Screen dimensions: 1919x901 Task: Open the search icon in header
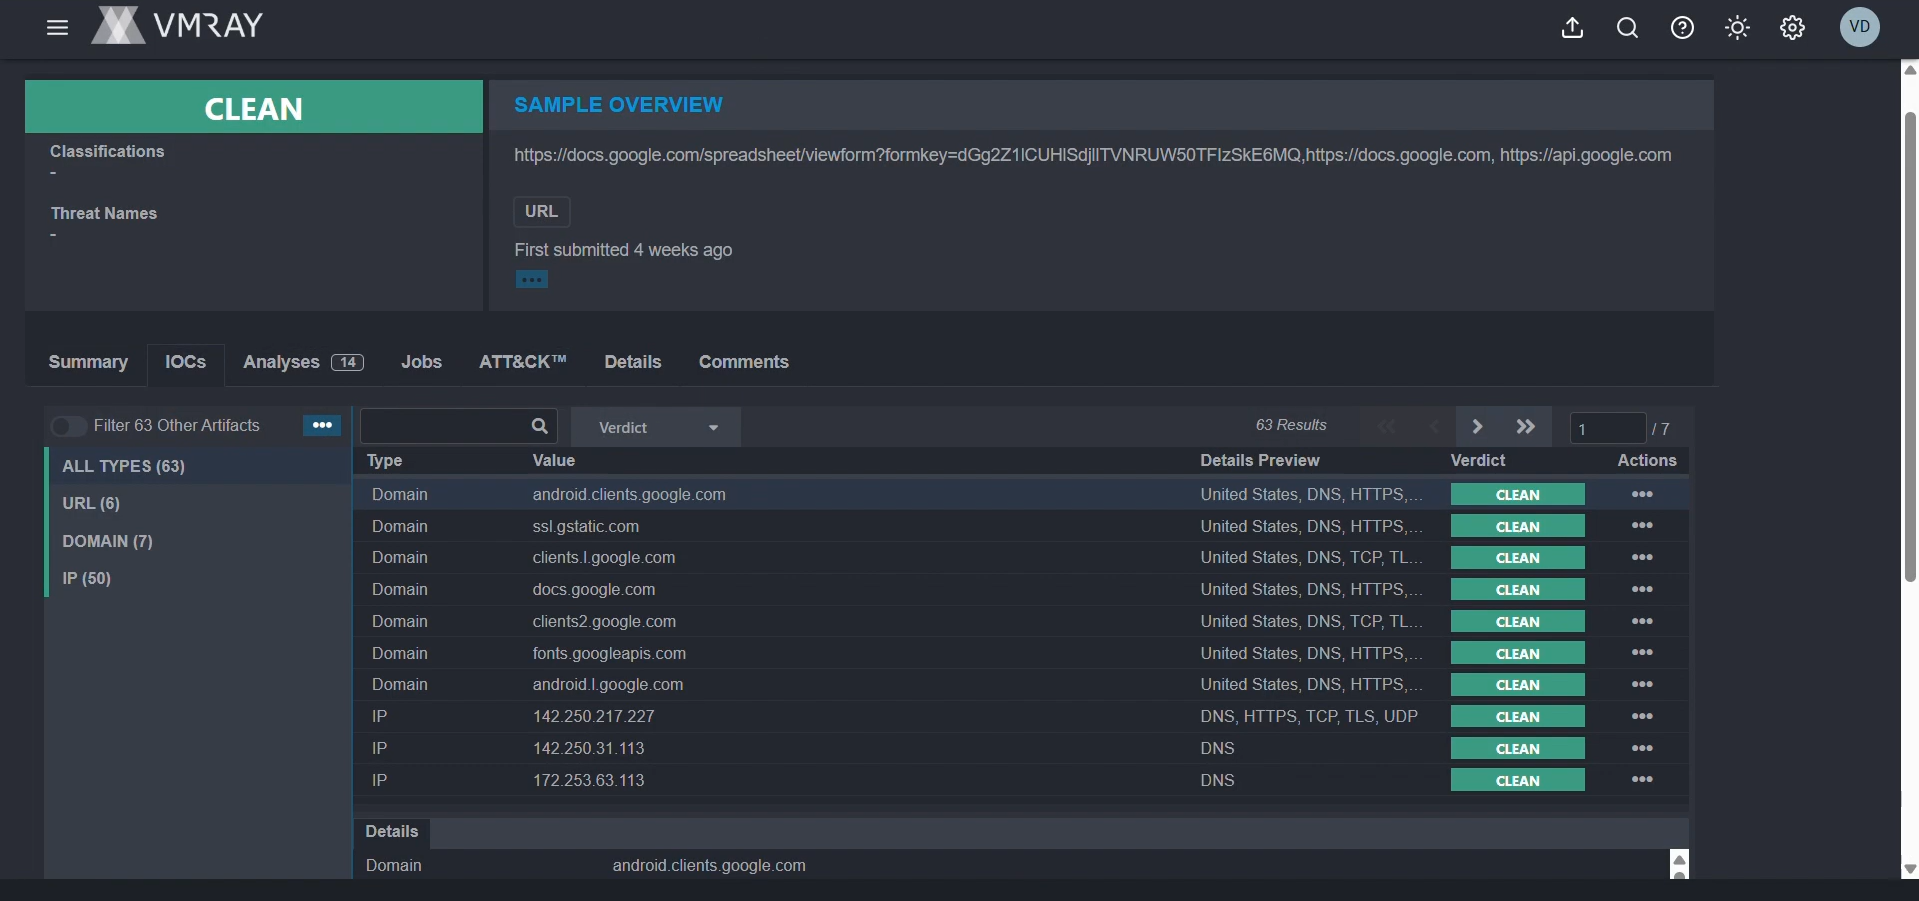coord(1628,28)
